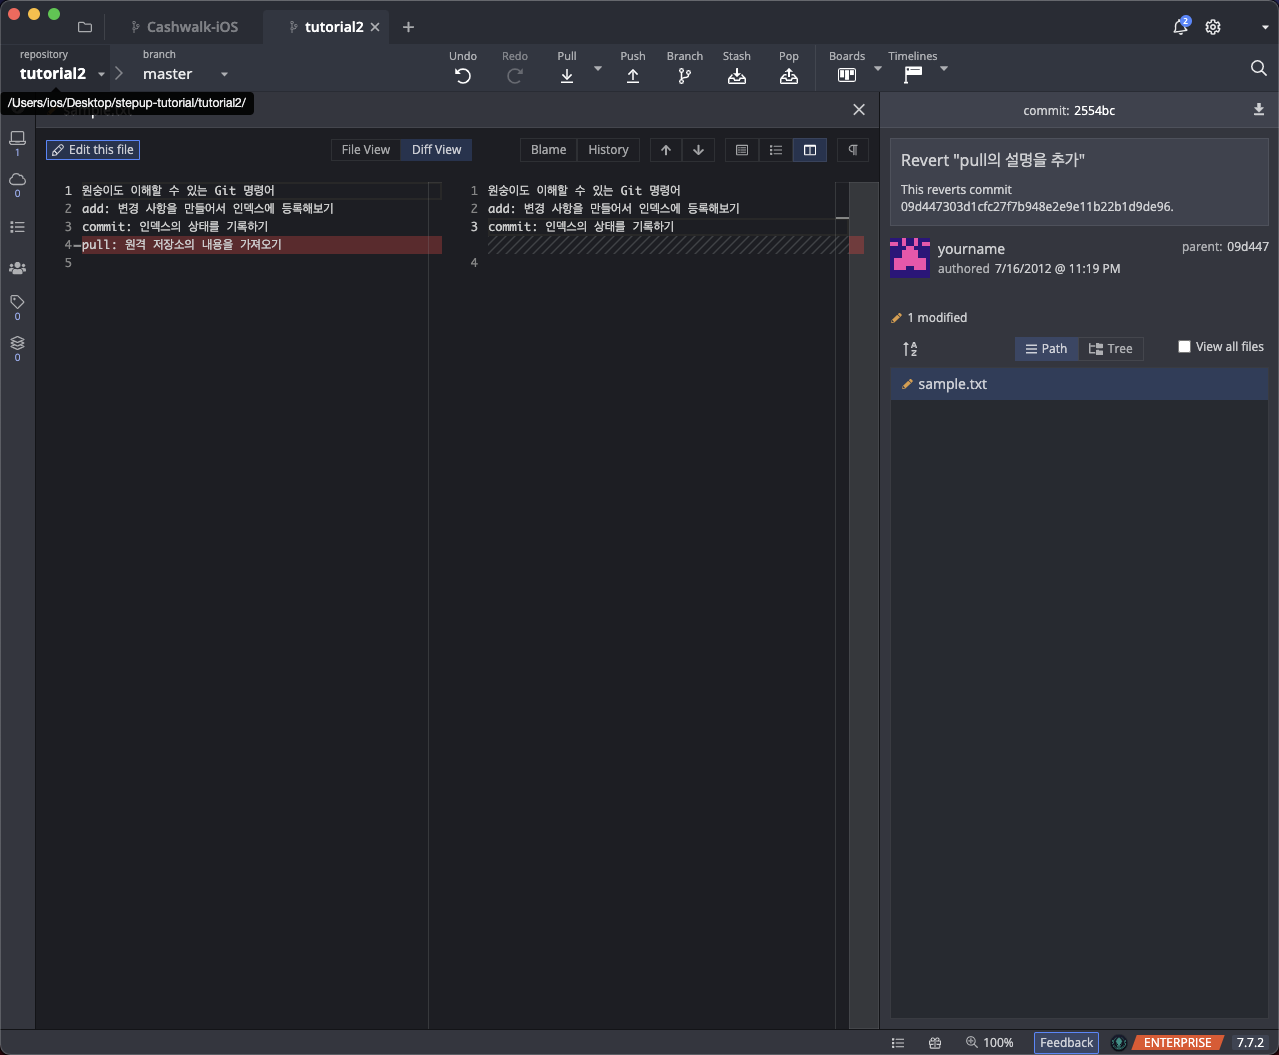Click the Undo icon in toolbar
The width and height of the screenshot is (1279, 1055).
[462, 76]
